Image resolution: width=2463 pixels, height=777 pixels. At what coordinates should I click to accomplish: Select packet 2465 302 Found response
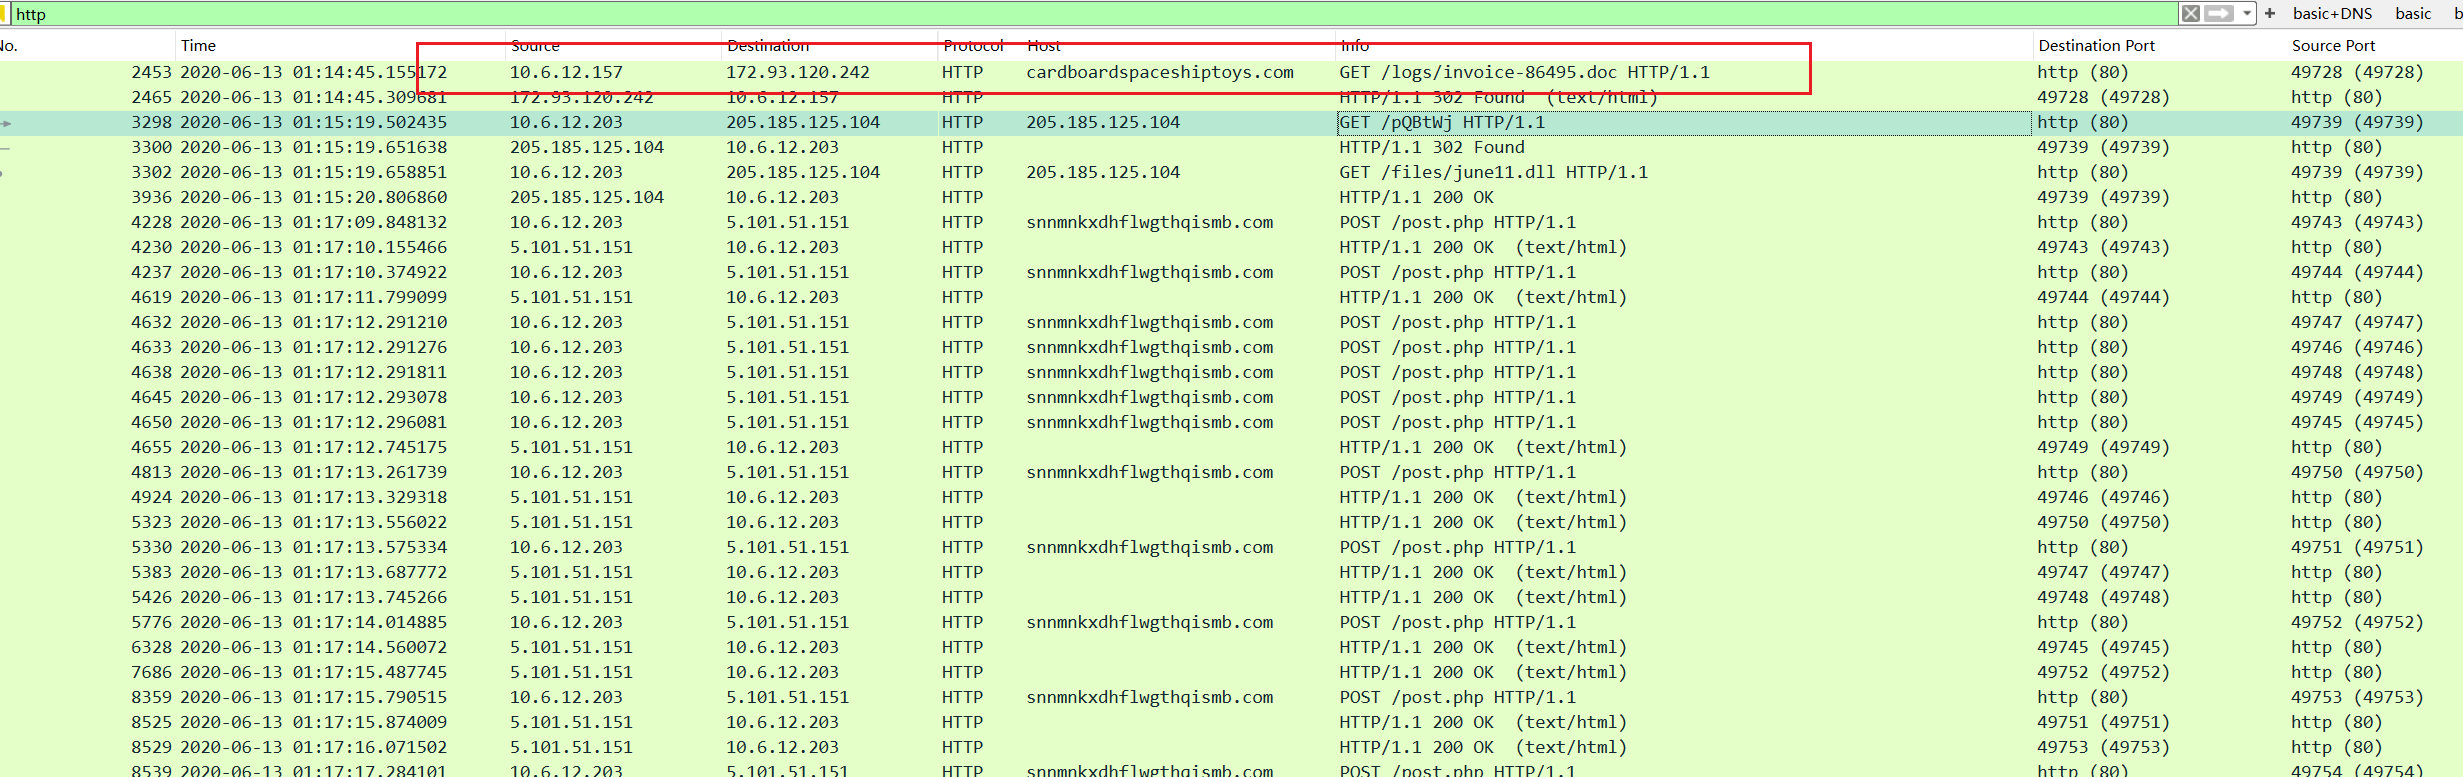1498,97
